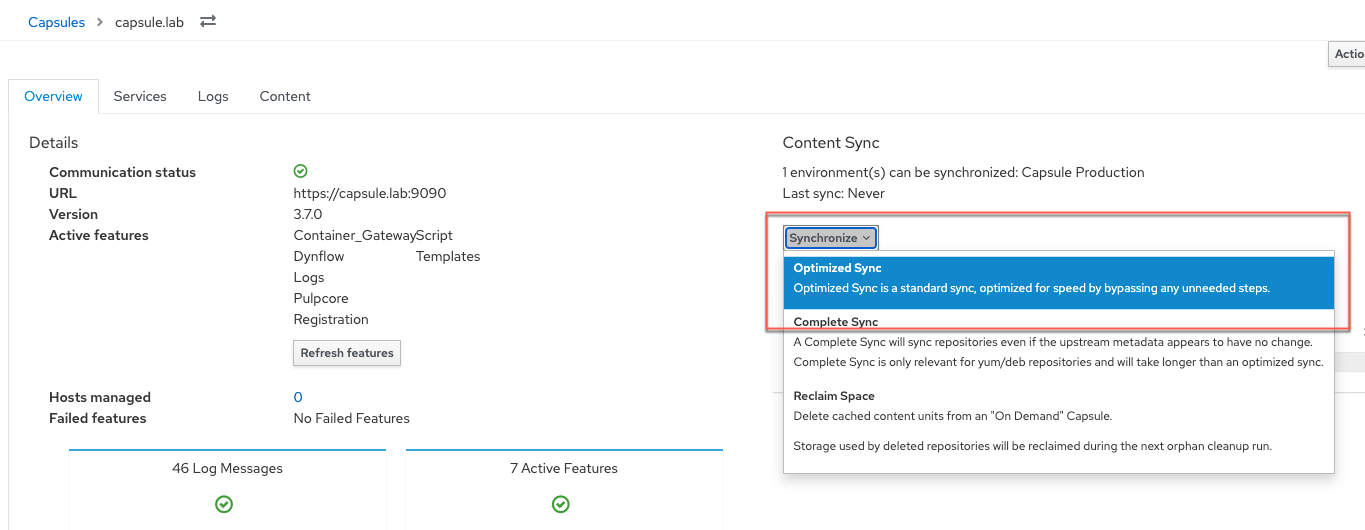Screen dimensions: 1365x530
Task: Switch to the Overview tab
Action: (53, 97)
